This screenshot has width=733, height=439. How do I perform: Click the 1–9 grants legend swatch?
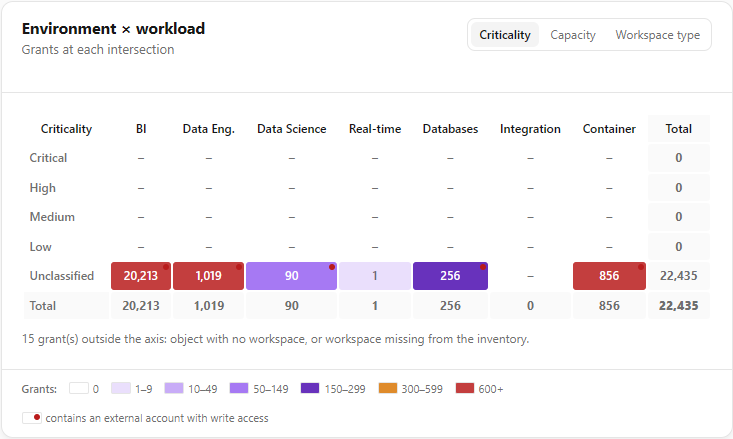(x=121, y=388)
